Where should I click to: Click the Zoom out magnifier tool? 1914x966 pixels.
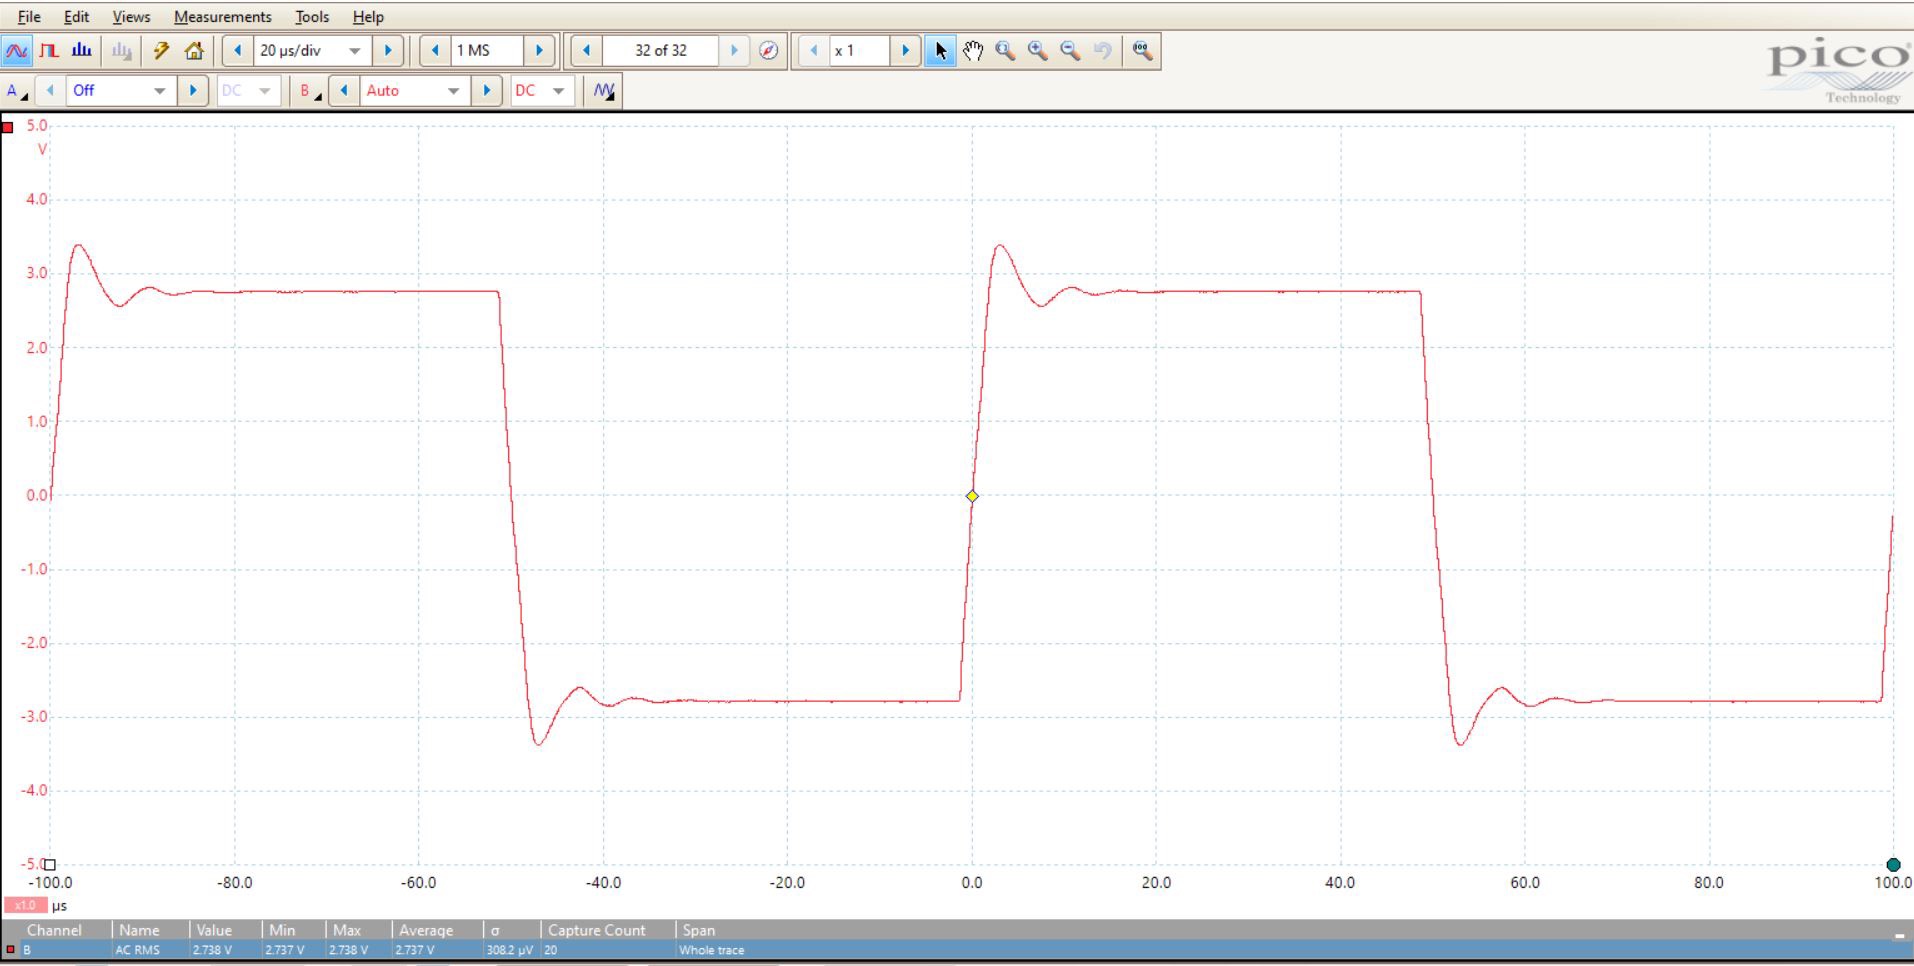click(1070, 51)
